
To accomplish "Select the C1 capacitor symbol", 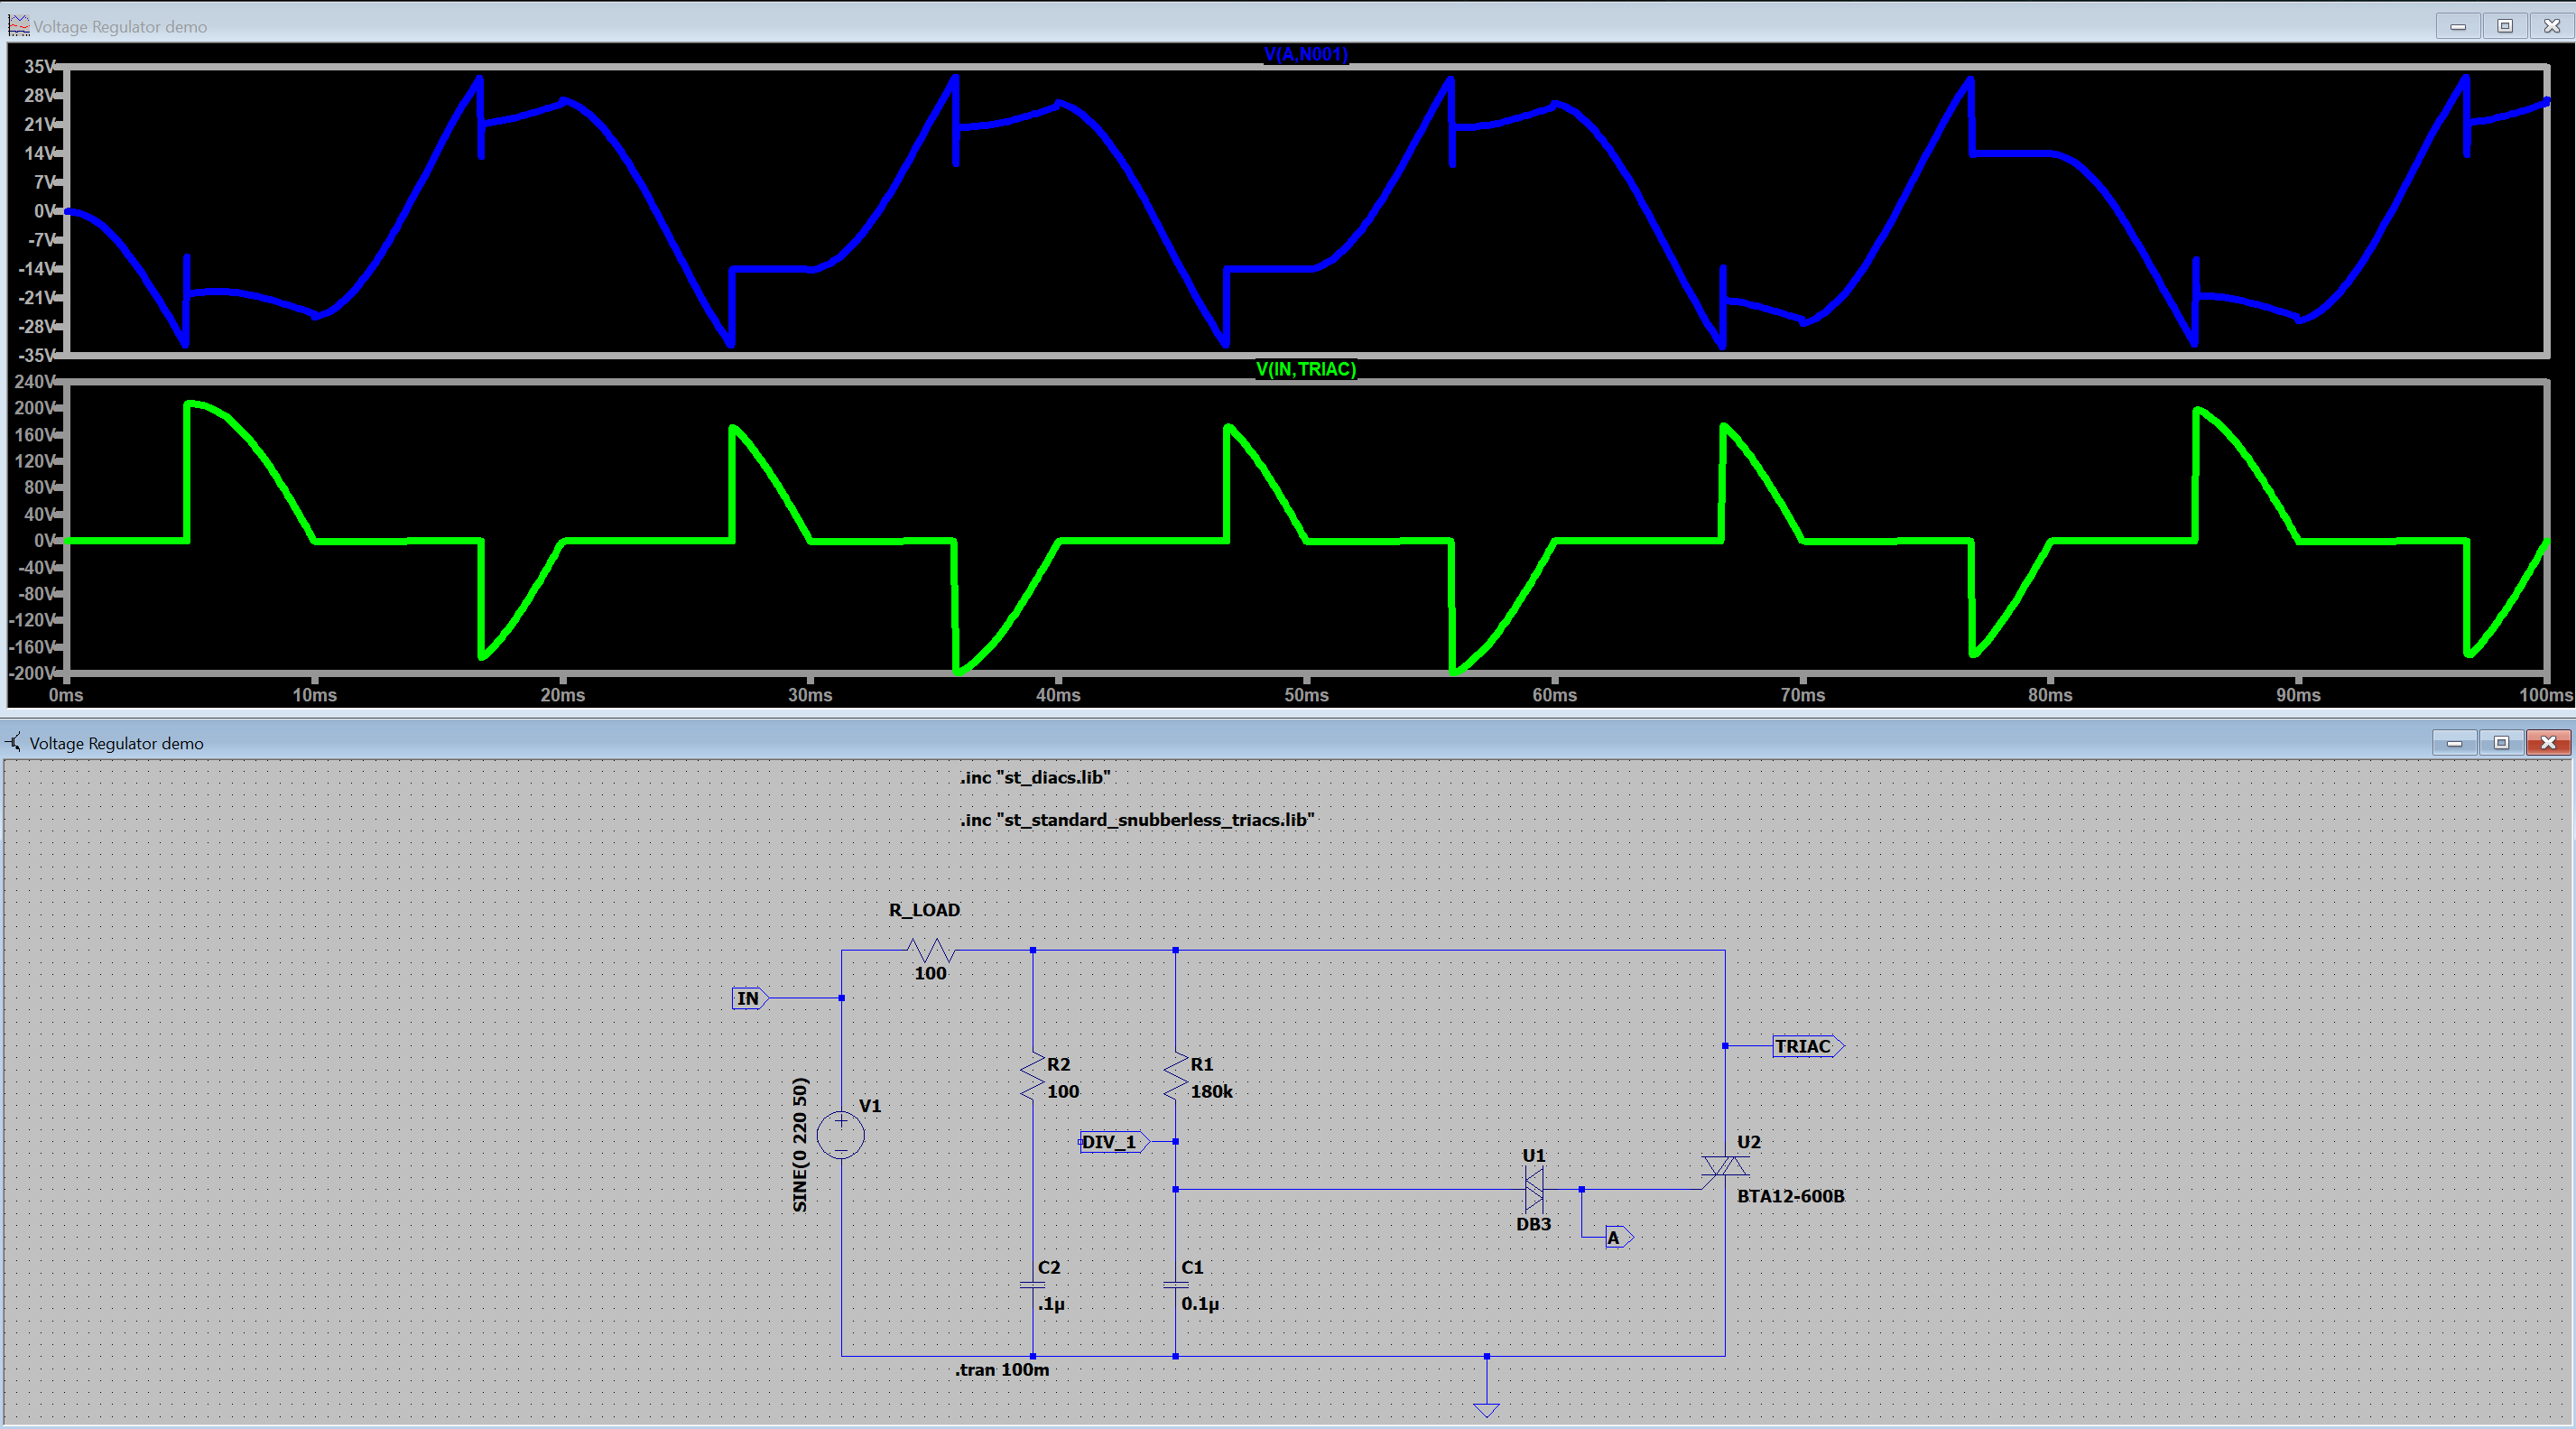I will click(1175, 1284).
